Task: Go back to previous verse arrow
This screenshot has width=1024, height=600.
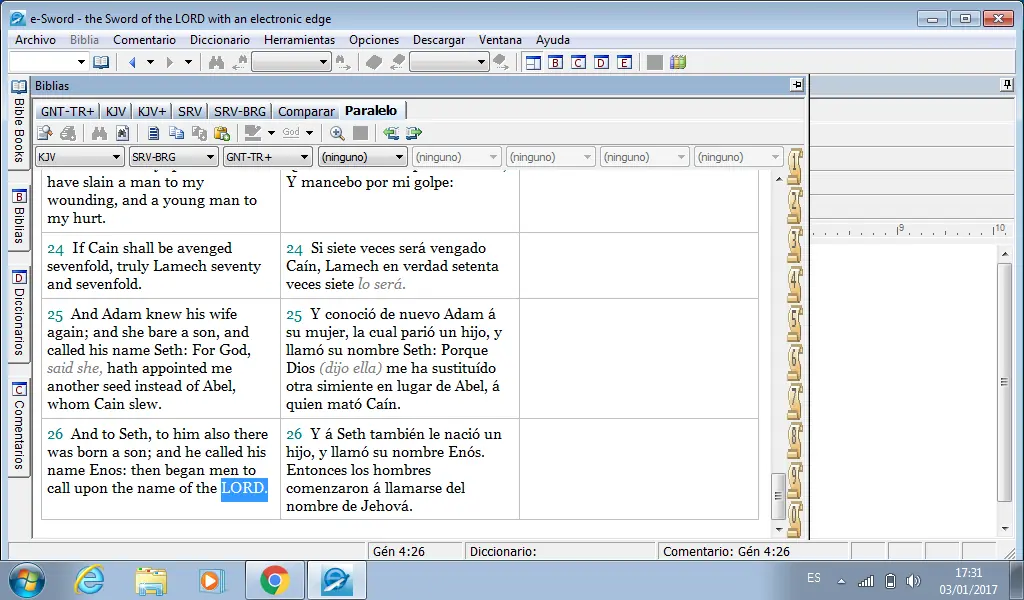Action: [133, 63]
